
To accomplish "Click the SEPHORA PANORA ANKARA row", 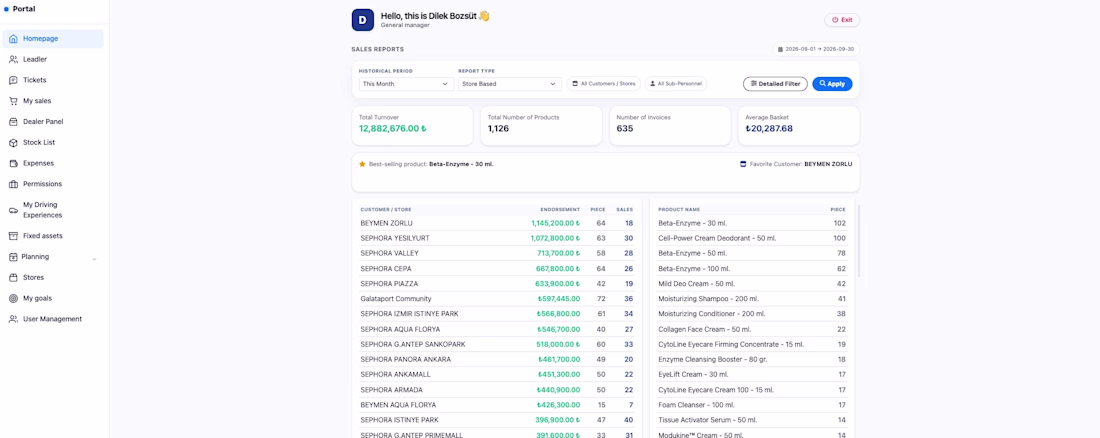I will 497,359.
